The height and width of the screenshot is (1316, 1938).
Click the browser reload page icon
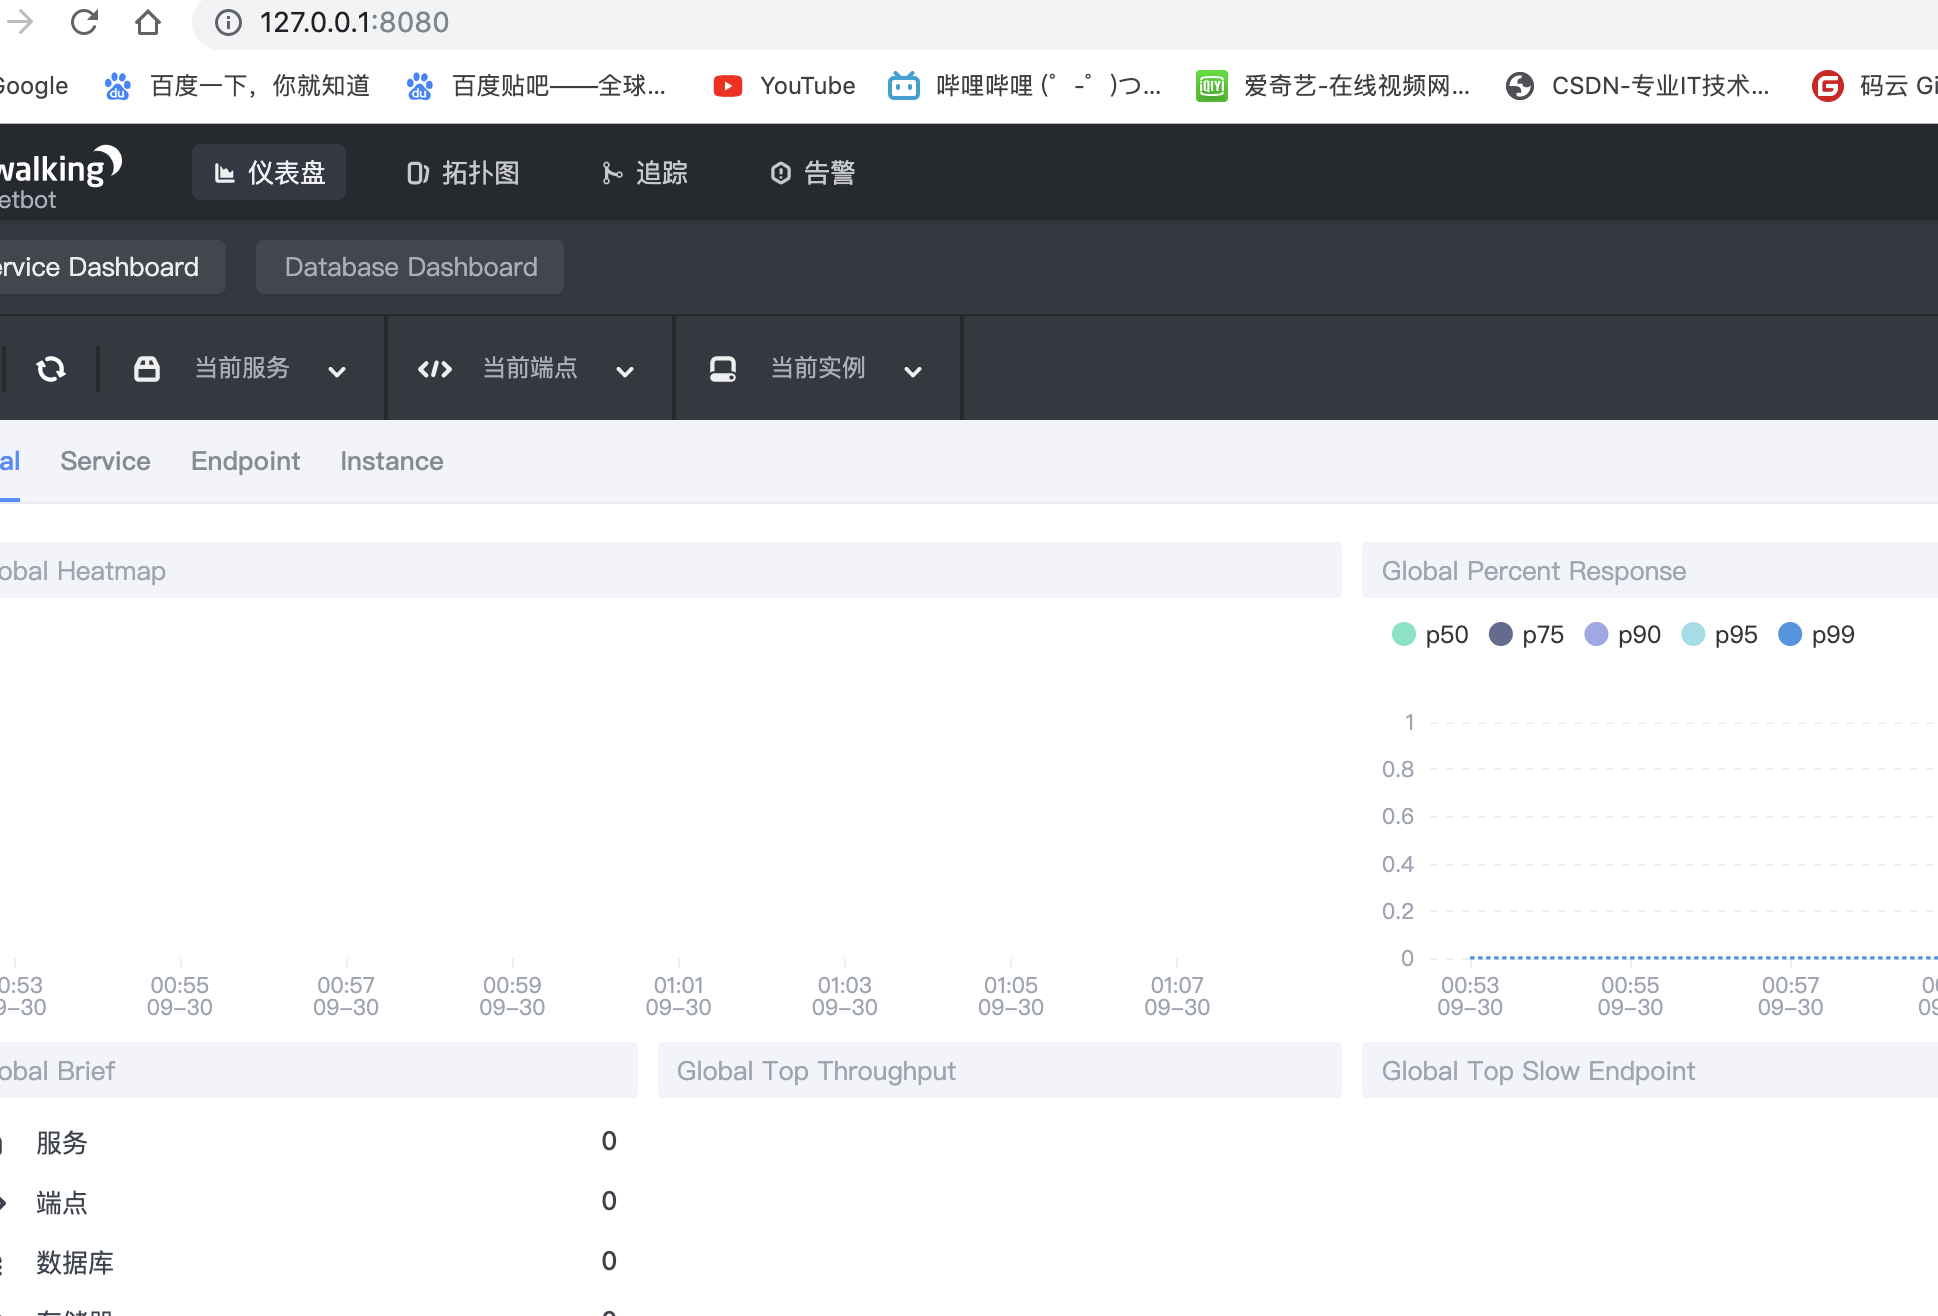pyautogui.click(x=85, y=22)
